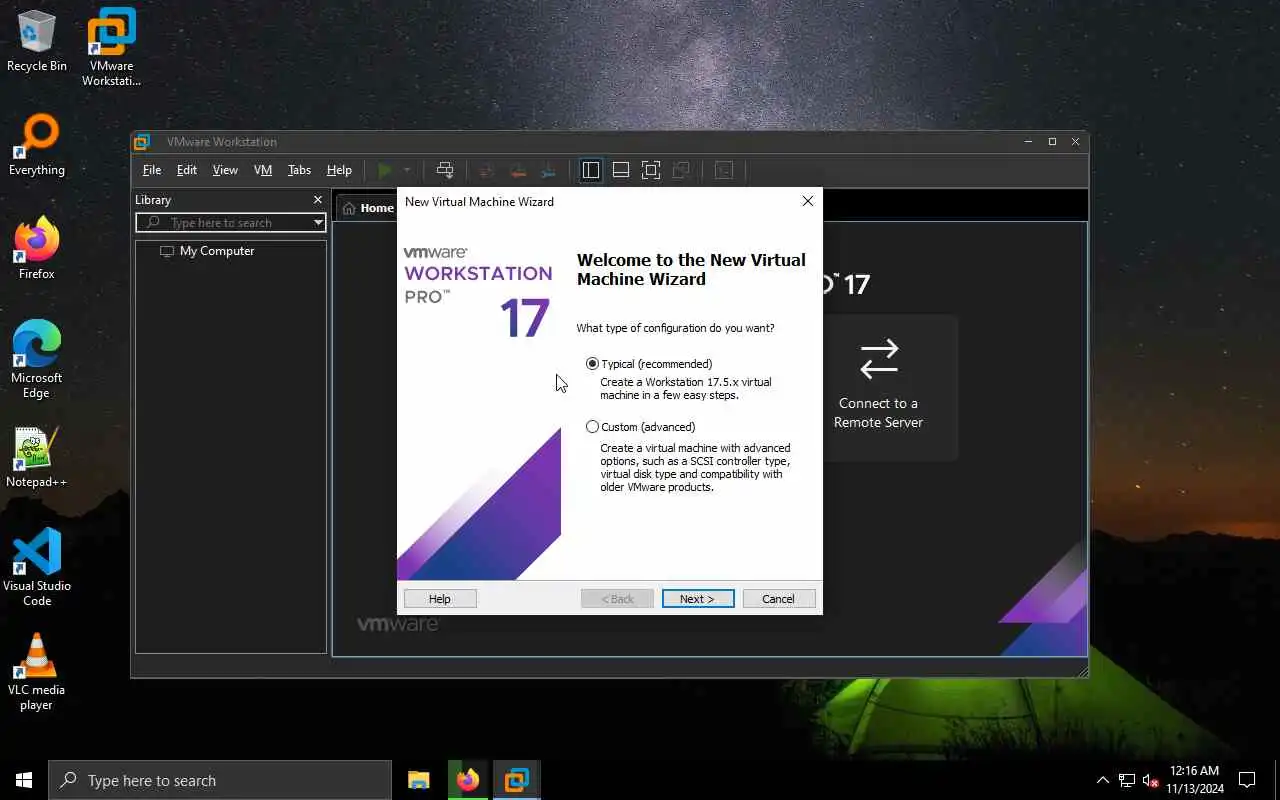The image size is (1280, 800).
Task: Open Recycle Bin desktop icon
Action: click(37, 42)
